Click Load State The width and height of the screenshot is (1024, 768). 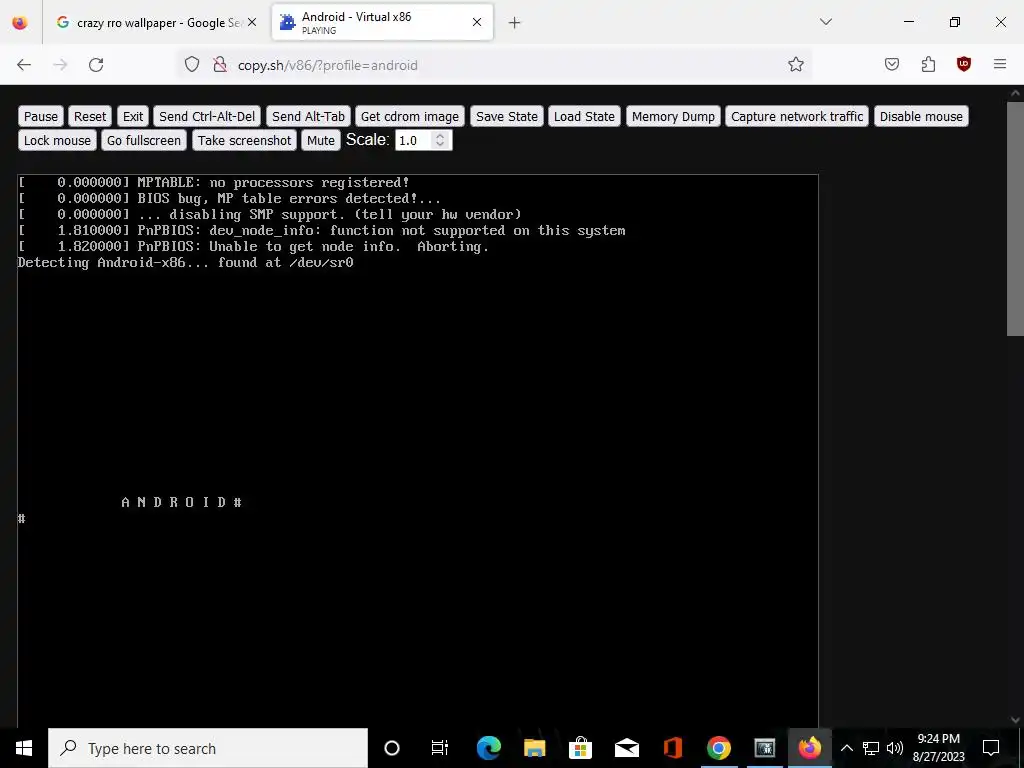click(584, 116)
